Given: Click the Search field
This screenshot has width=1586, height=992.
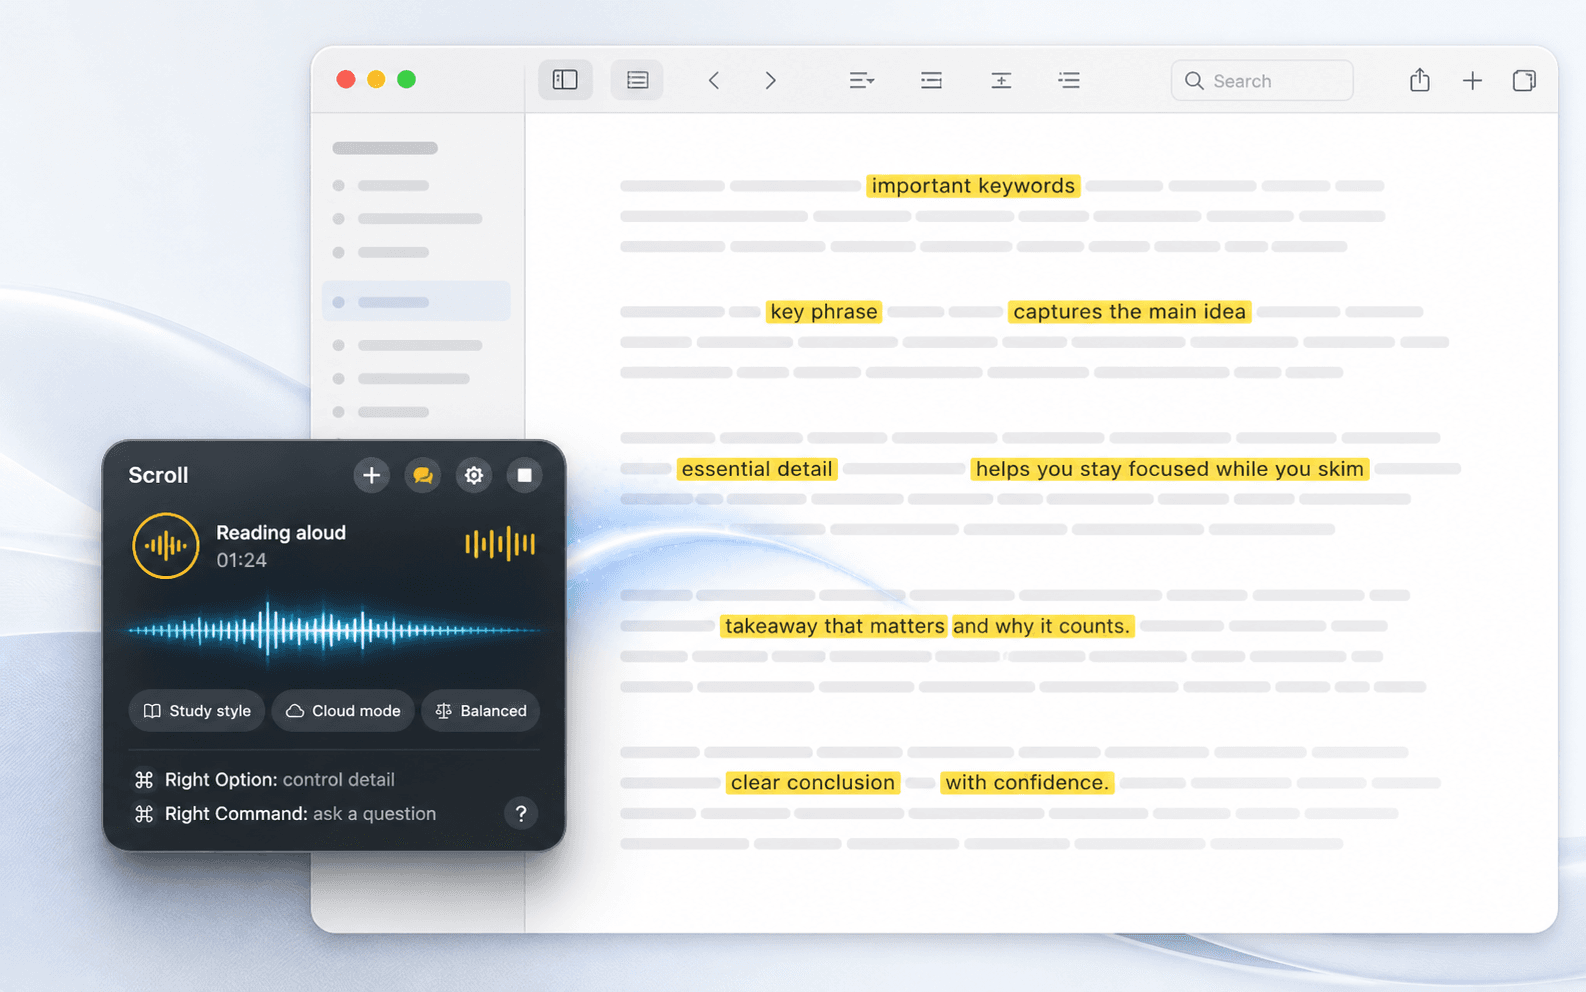Looking at the screenshot, I should (x=1262, y=81).
